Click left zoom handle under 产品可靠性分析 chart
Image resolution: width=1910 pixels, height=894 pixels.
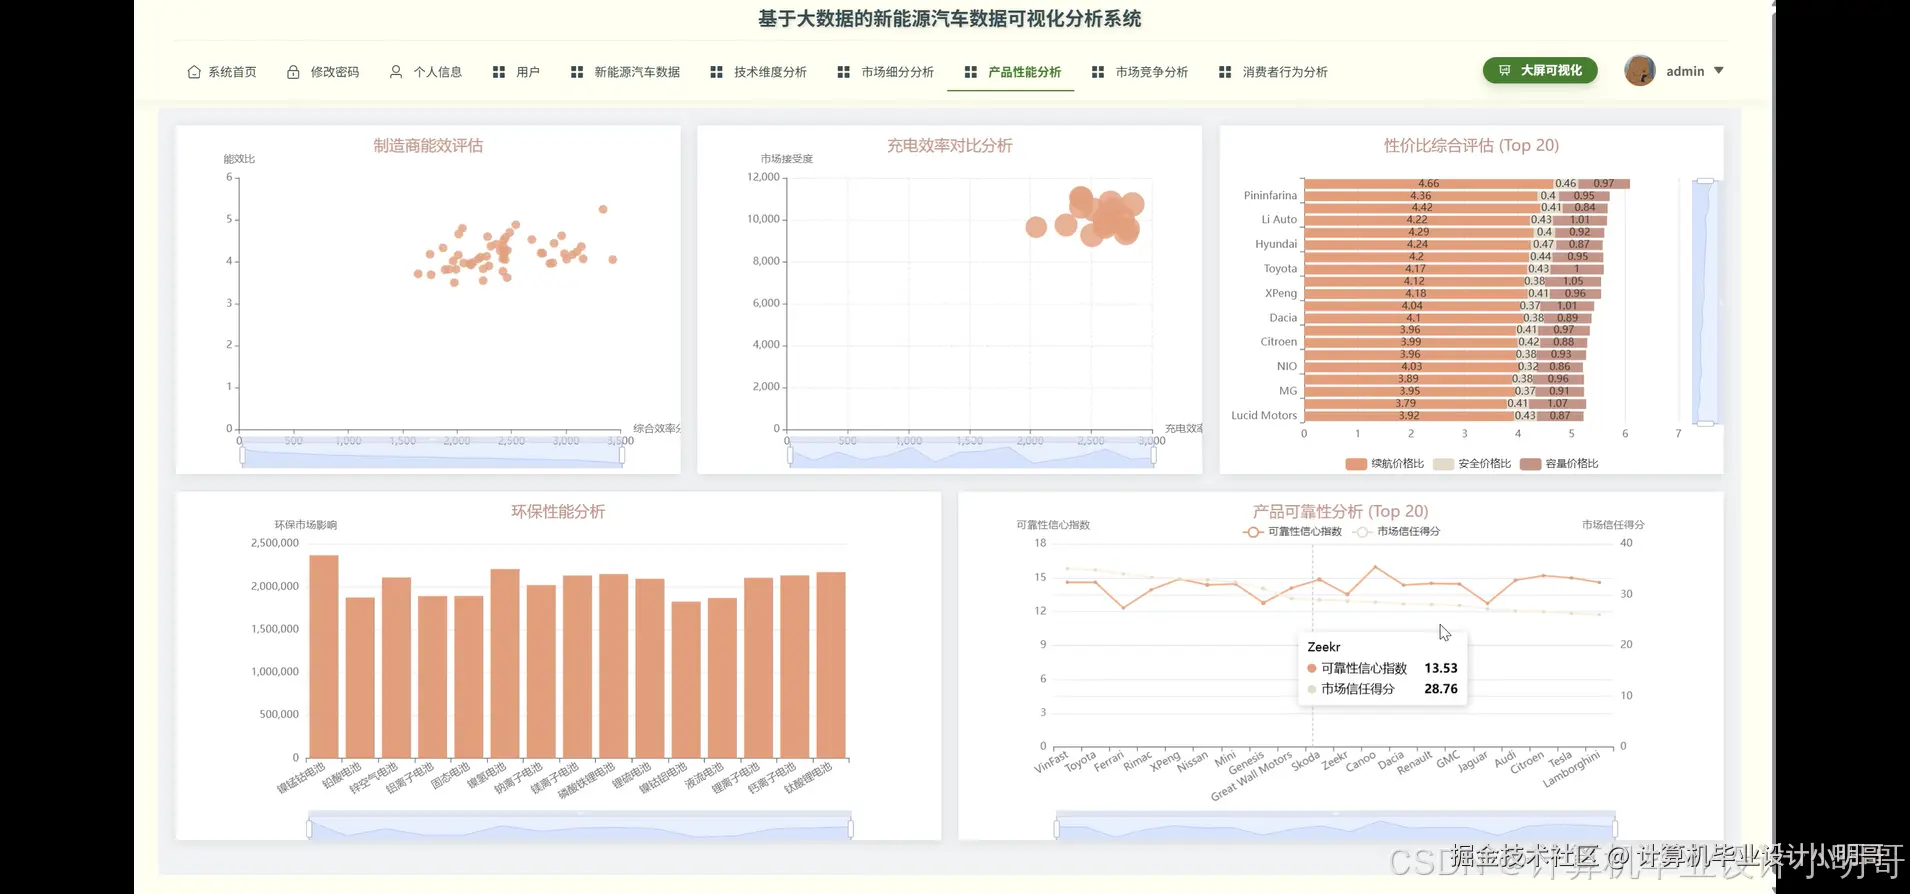click(x=1057, y=829)
